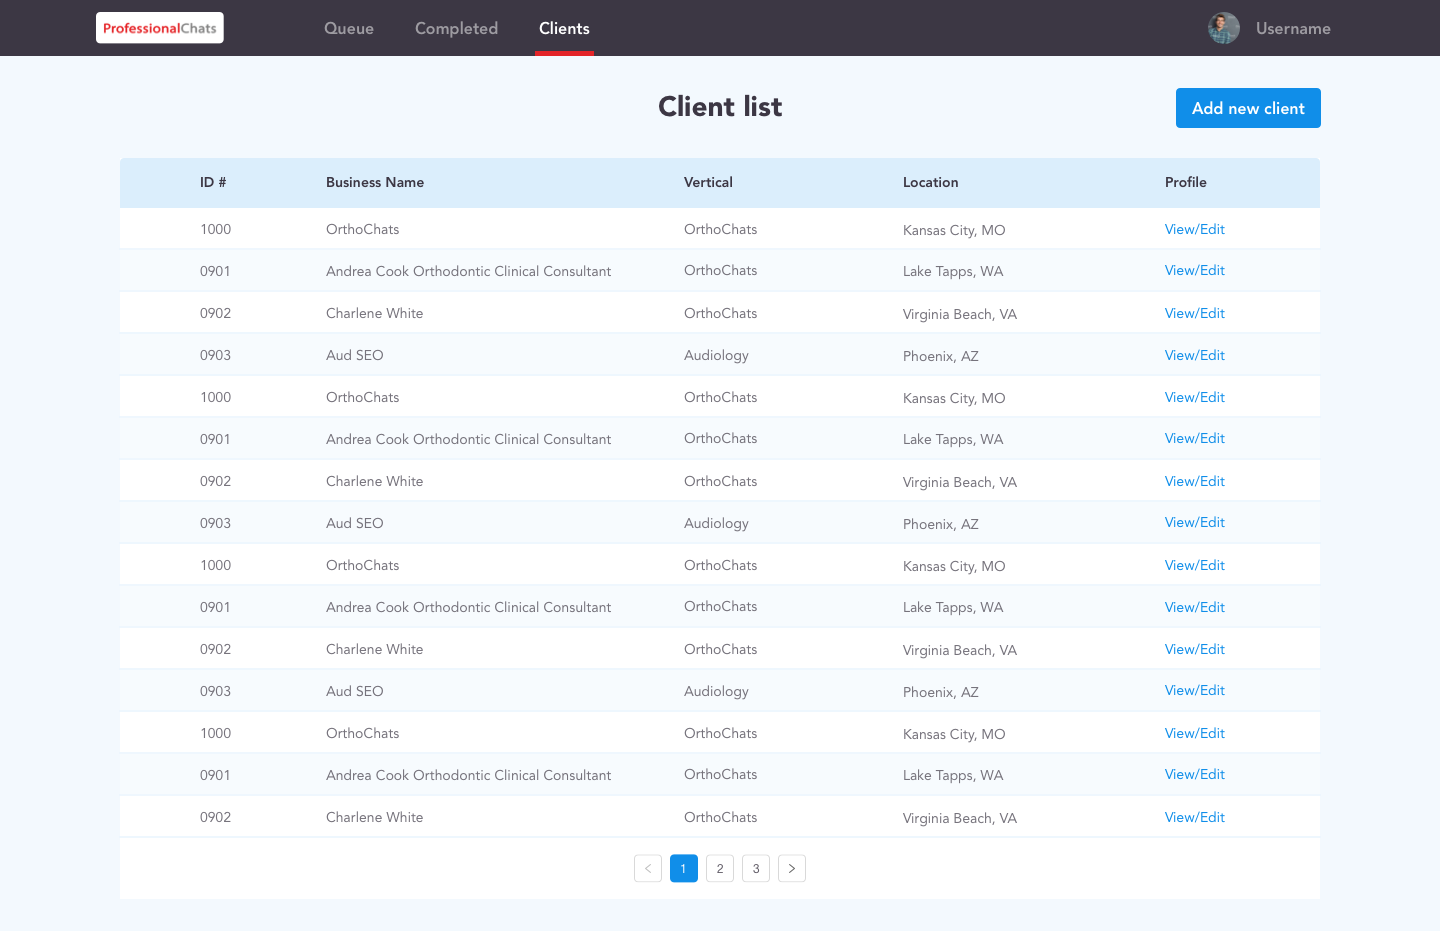Viewport: 1440px width, 931px height.
Task: Sort by the Business Name column header
Action: (x=375, y=182)
